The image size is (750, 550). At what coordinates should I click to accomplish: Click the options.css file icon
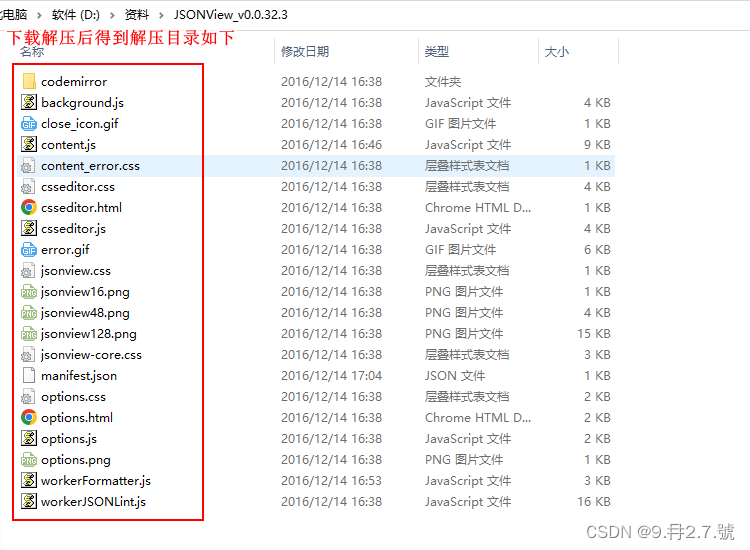(29, 397)
